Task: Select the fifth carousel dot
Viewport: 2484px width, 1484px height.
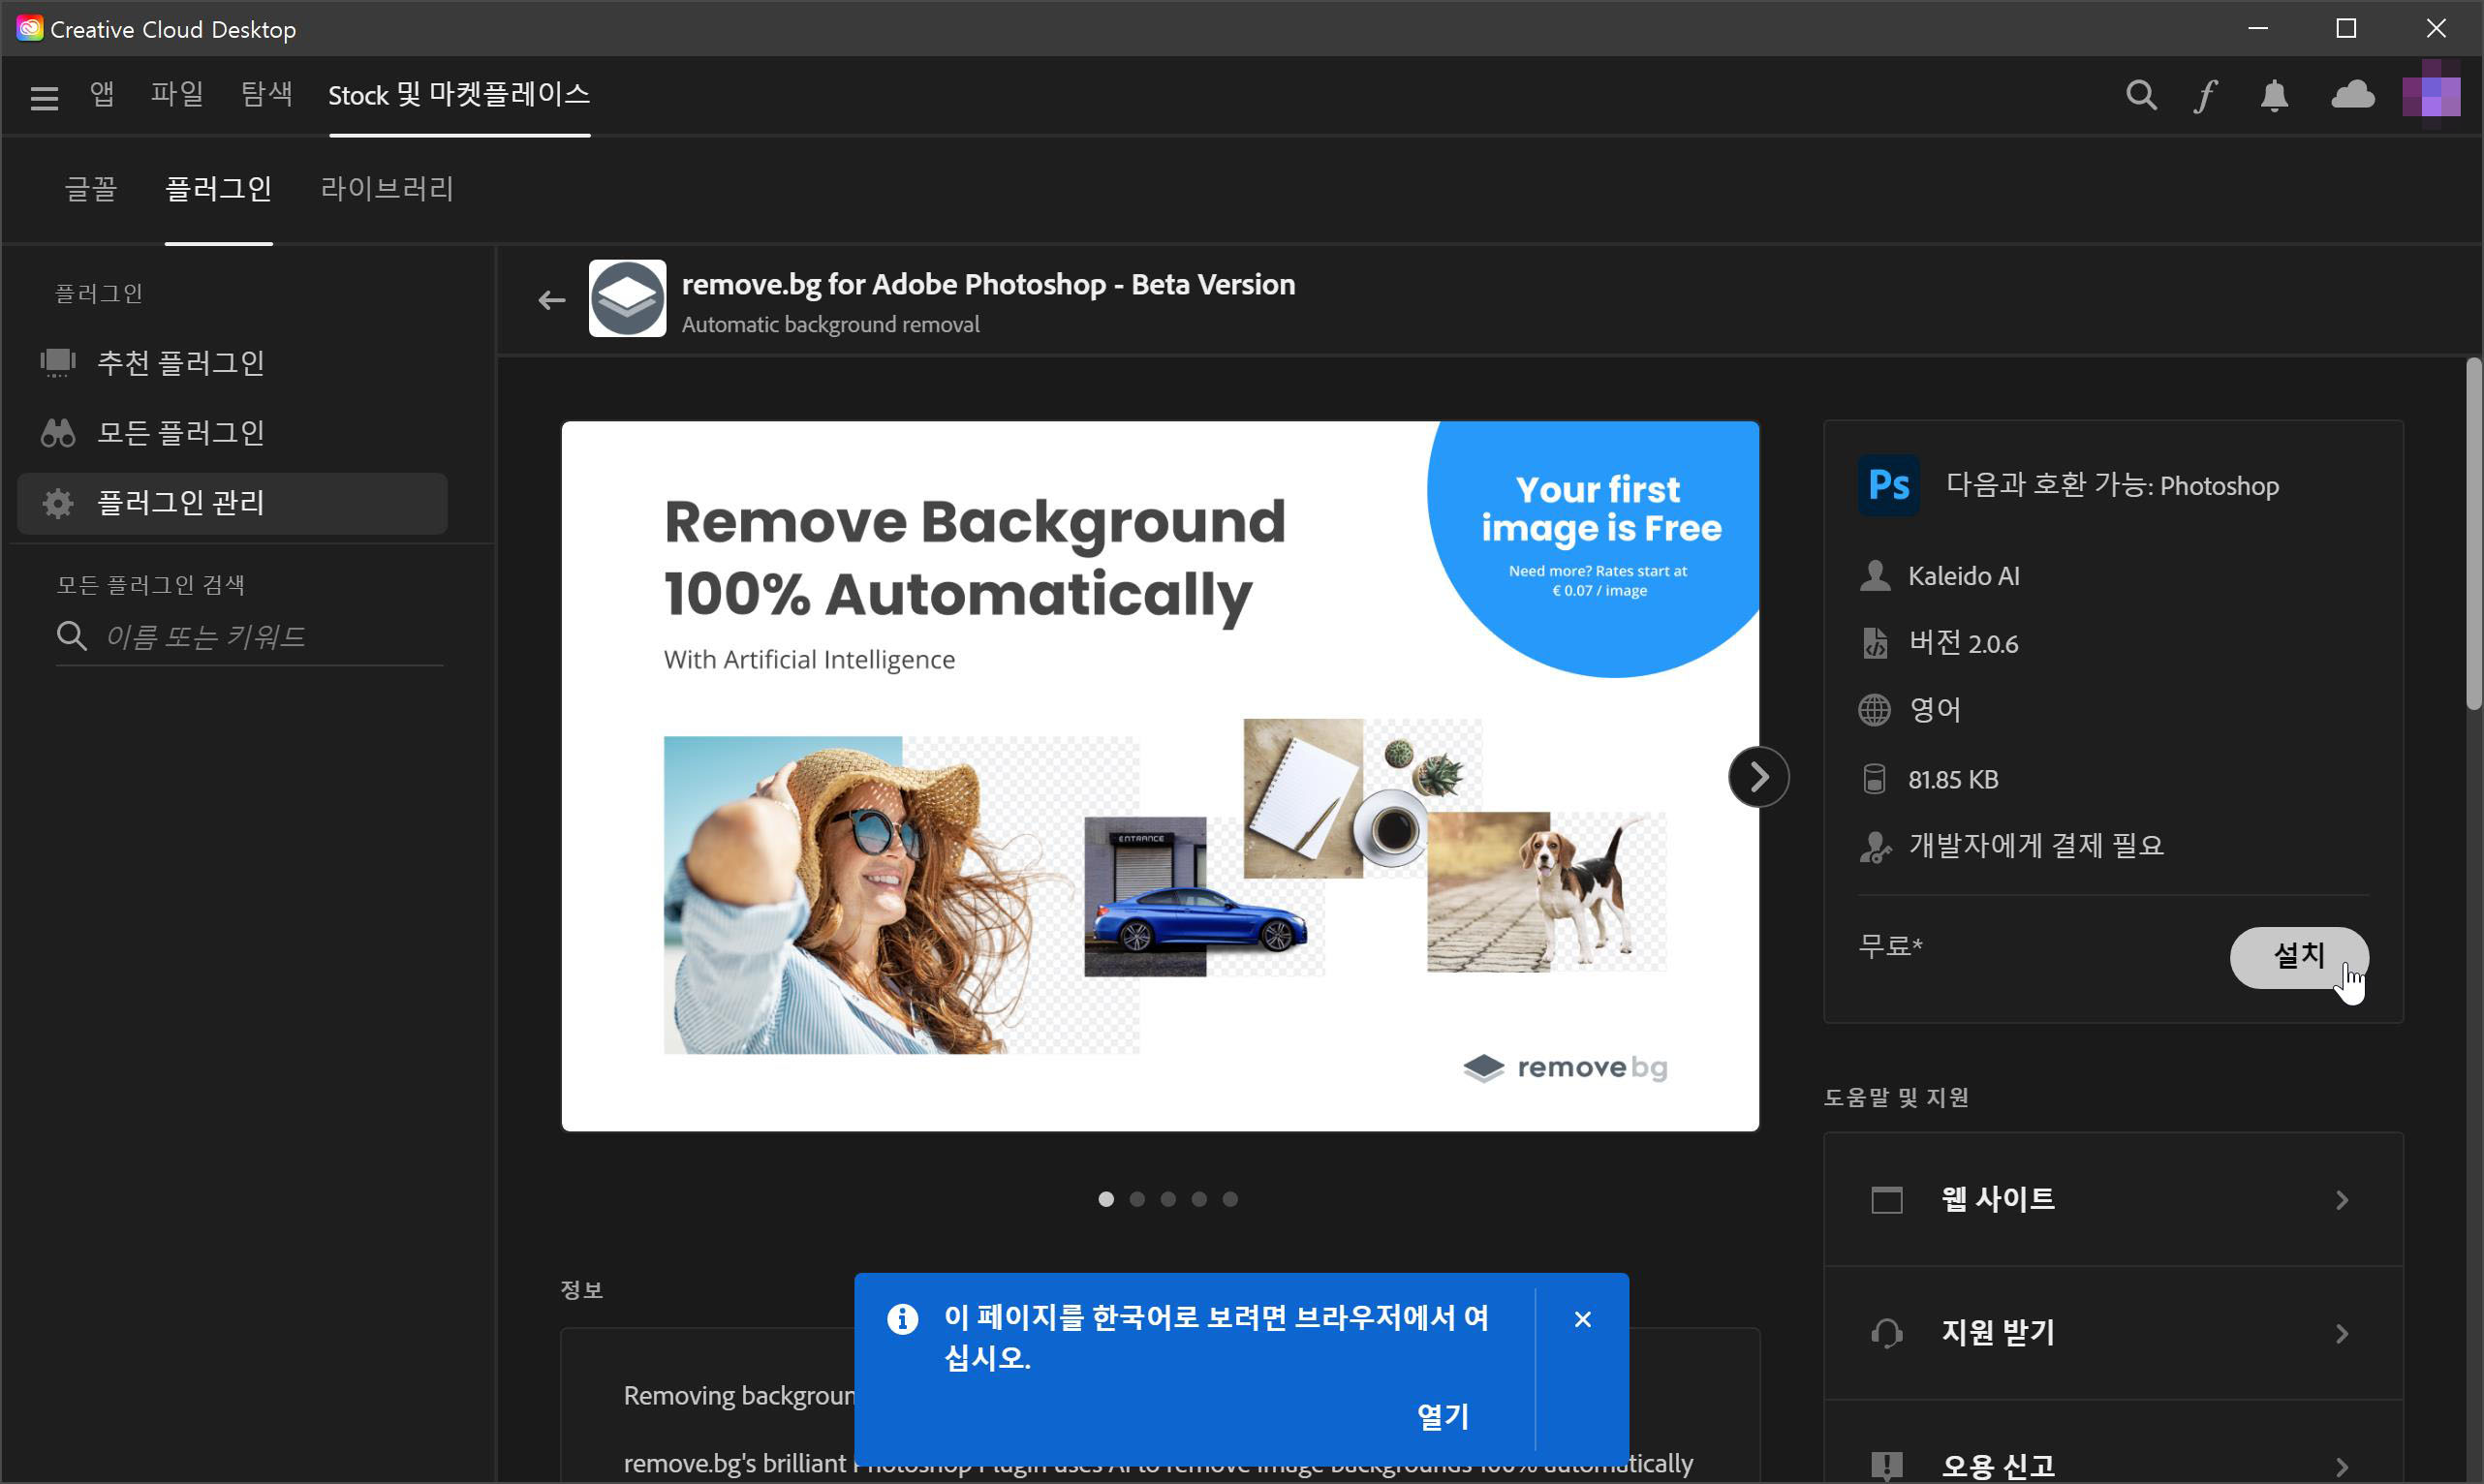Action: point(1230,1199)
